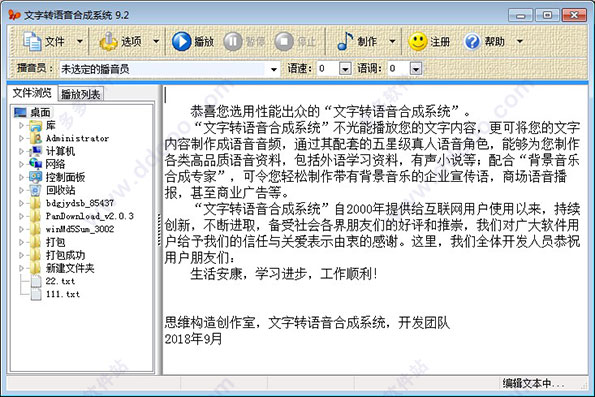The width and height of the screenshot is (595, 397).
Task: Expand the PanDownload_v2.0.3 folder node
Action: [21, 216]
